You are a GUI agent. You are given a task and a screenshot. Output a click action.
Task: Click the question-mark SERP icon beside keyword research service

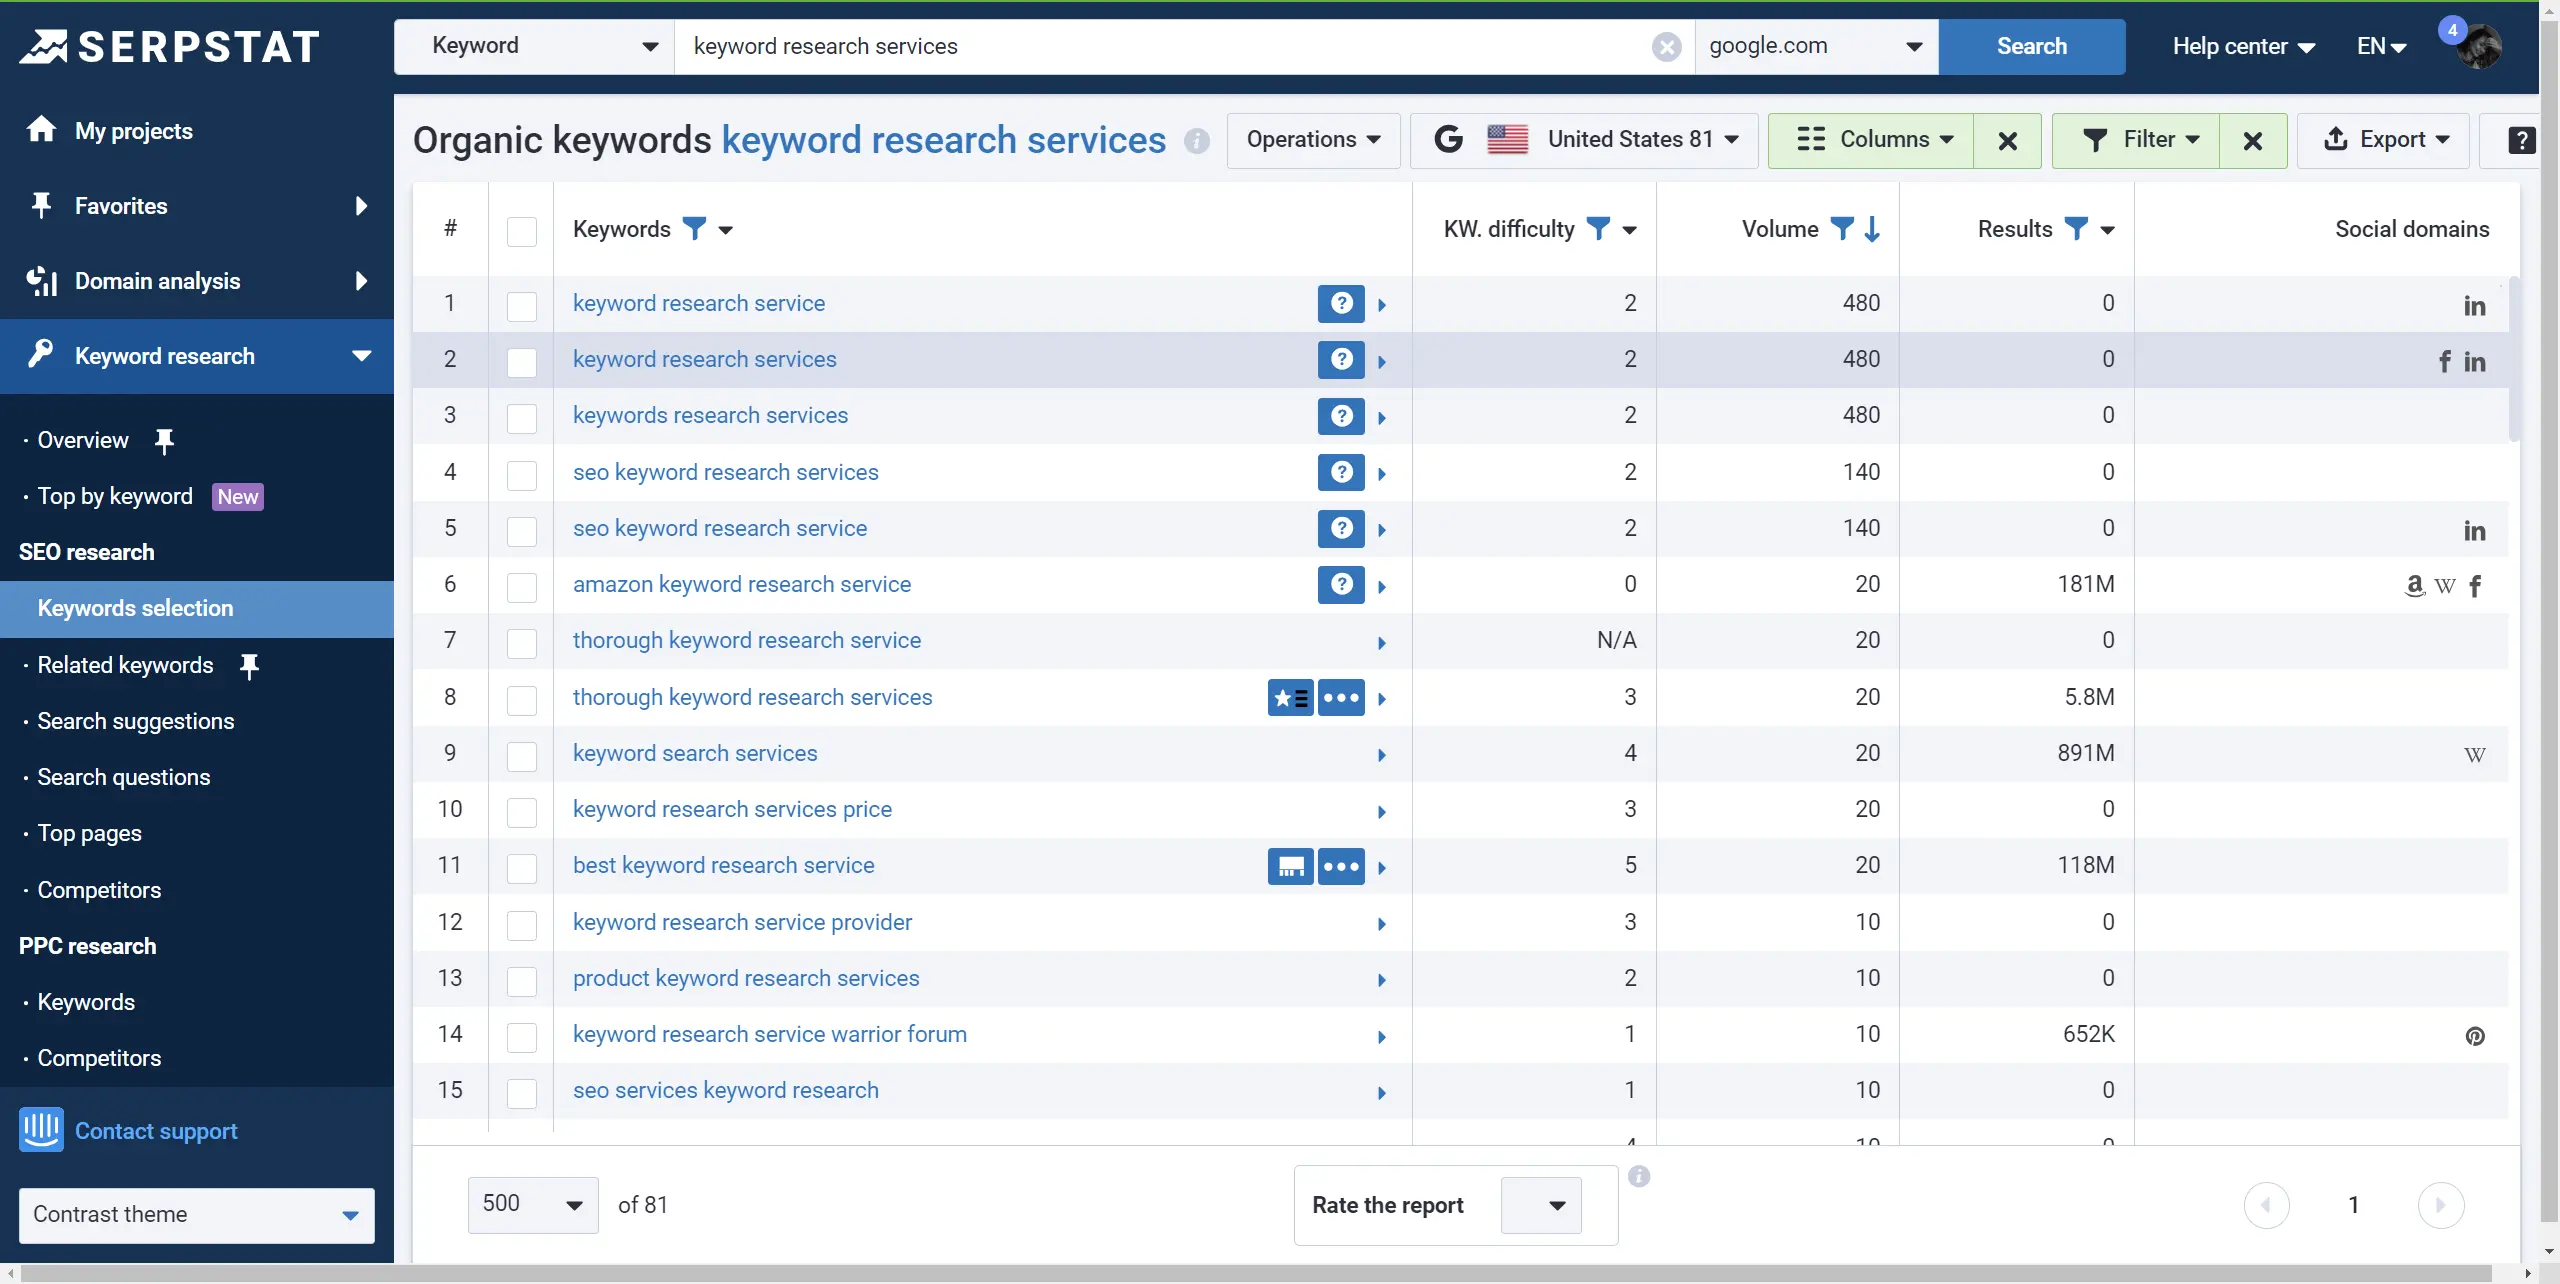point(1340,303)
